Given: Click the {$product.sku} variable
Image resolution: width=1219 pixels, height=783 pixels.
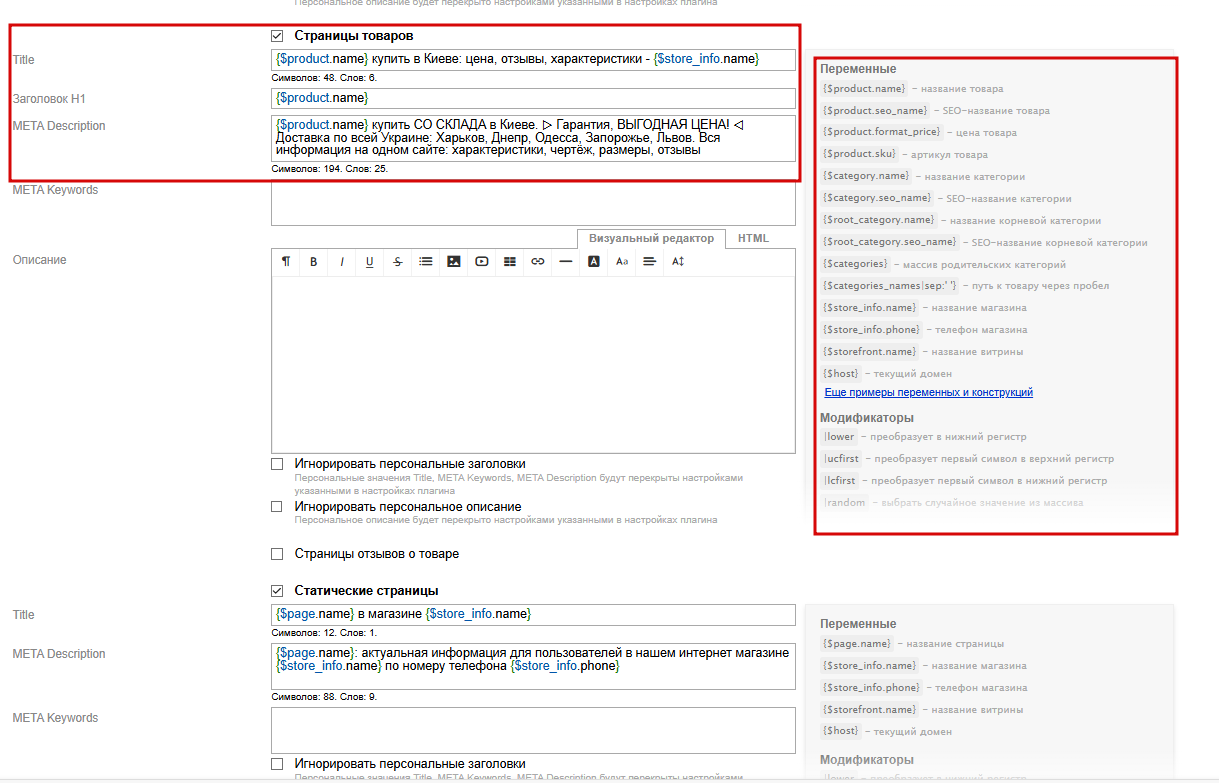Looking at the screenshot, I should pos(859,155).
